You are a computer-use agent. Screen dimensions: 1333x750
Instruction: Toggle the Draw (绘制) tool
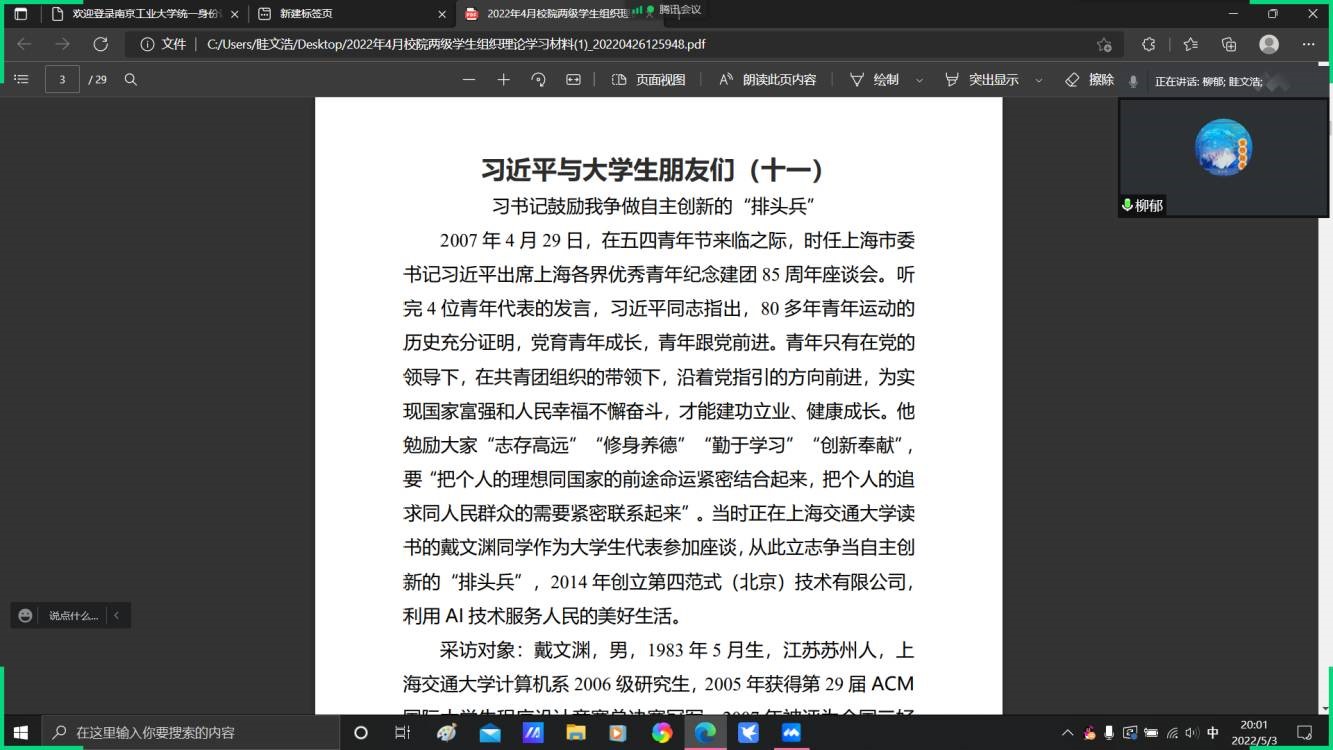(x=874, y=80)
